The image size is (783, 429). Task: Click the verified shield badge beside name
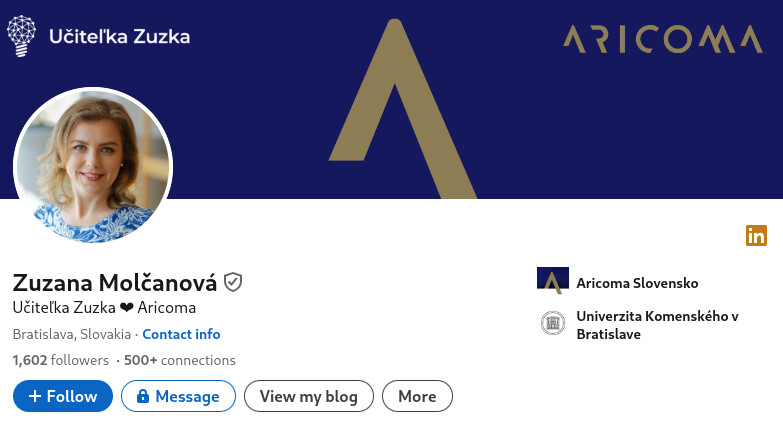(233, 282)
